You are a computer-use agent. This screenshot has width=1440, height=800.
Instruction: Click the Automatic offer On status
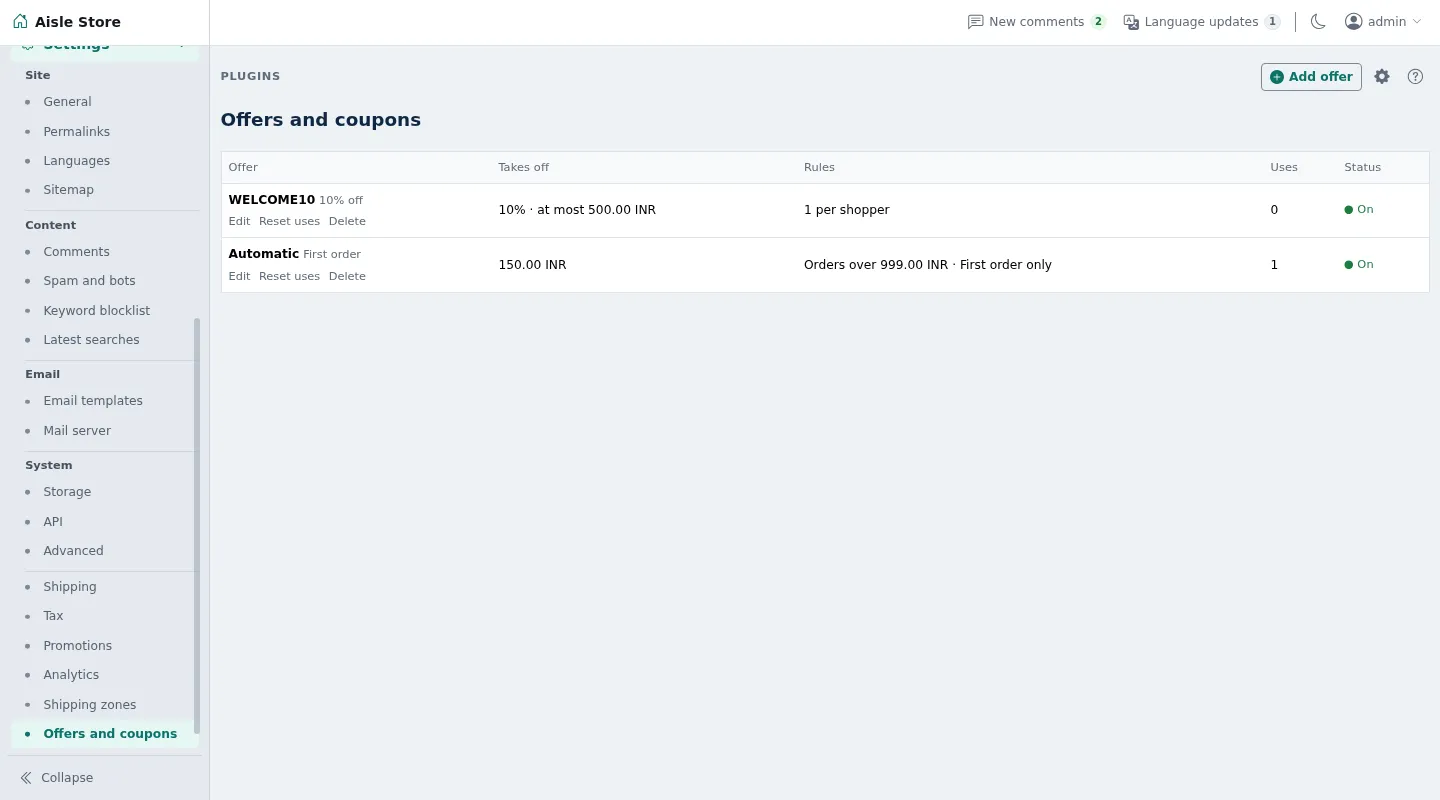(1359, 265)
